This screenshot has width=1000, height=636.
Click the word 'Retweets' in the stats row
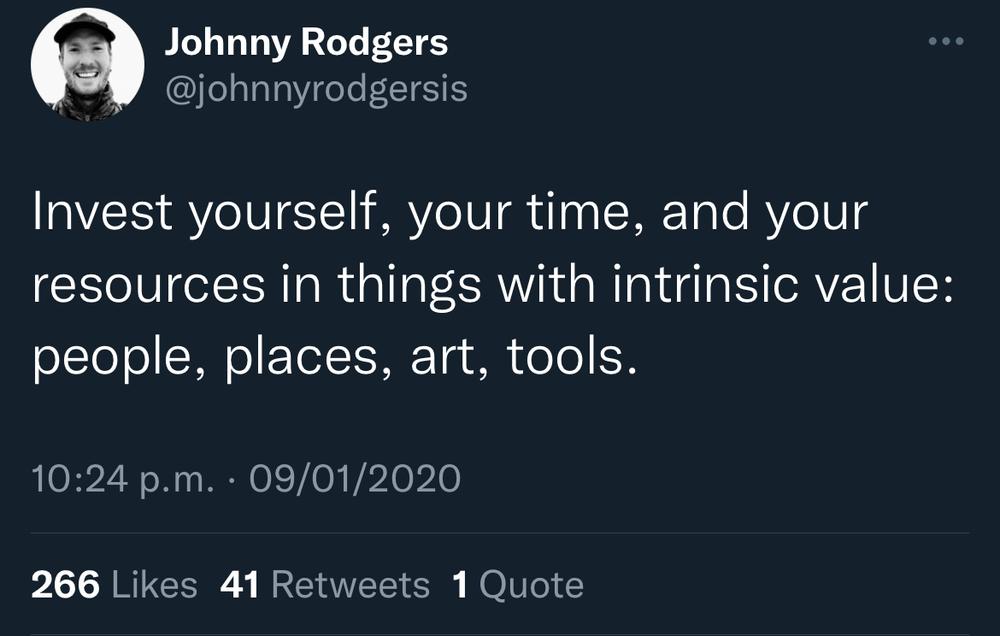pos(351,585)
